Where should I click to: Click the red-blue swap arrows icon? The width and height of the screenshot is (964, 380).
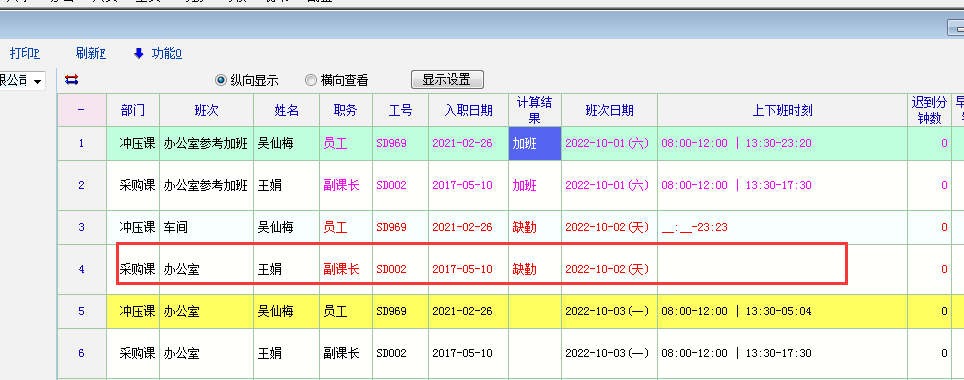pos(71,80)
